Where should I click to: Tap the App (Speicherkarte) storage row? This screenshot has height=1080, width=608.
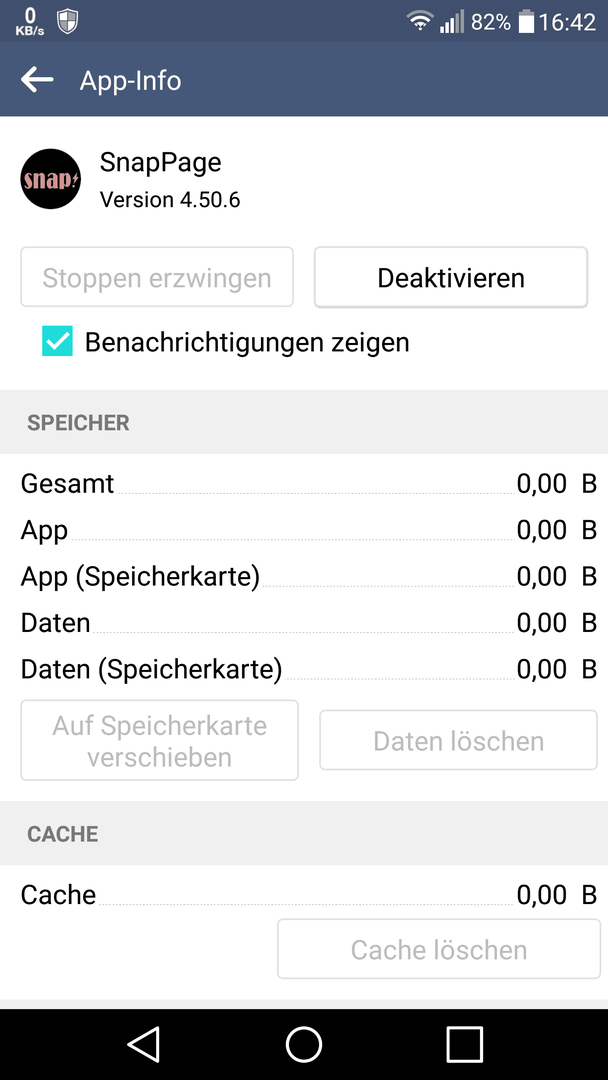coord(308,577)
